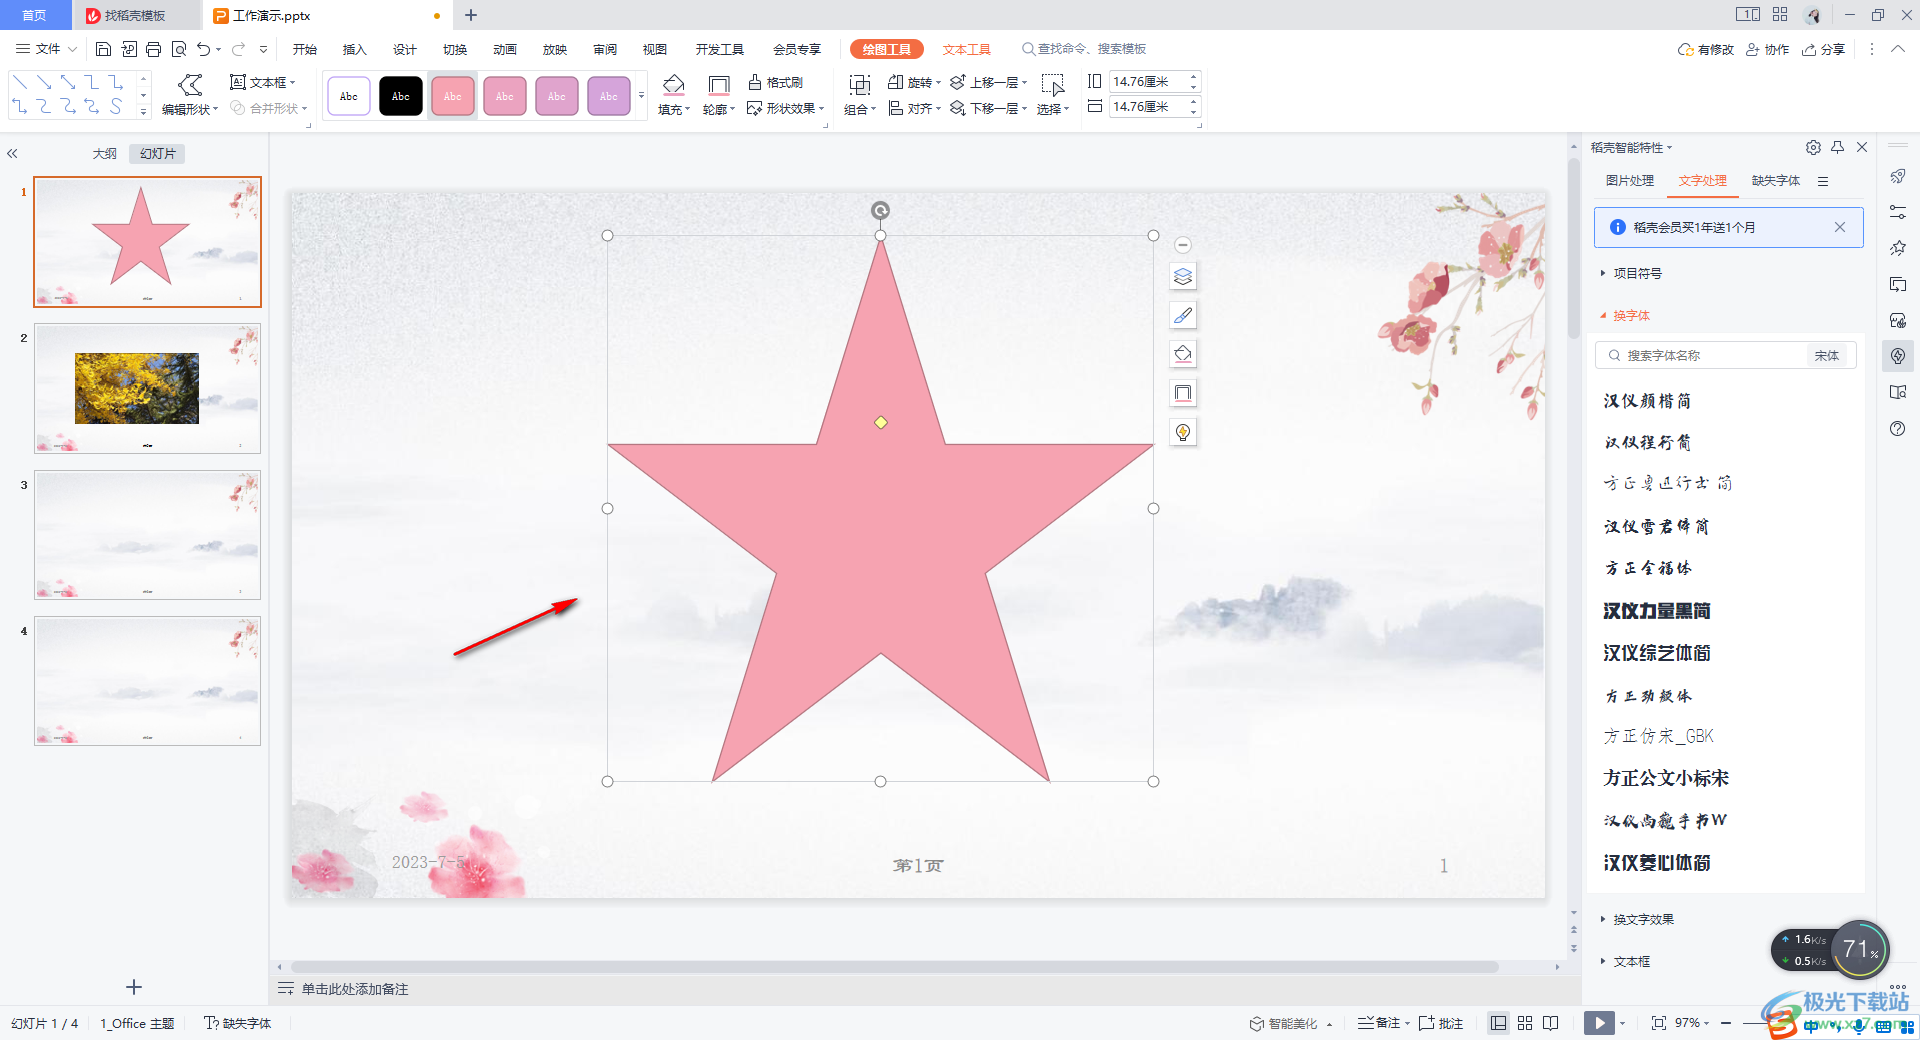Switch to Image Processing (图片处理) panel tab
1920x1040 pixels.
[1630, 181]
